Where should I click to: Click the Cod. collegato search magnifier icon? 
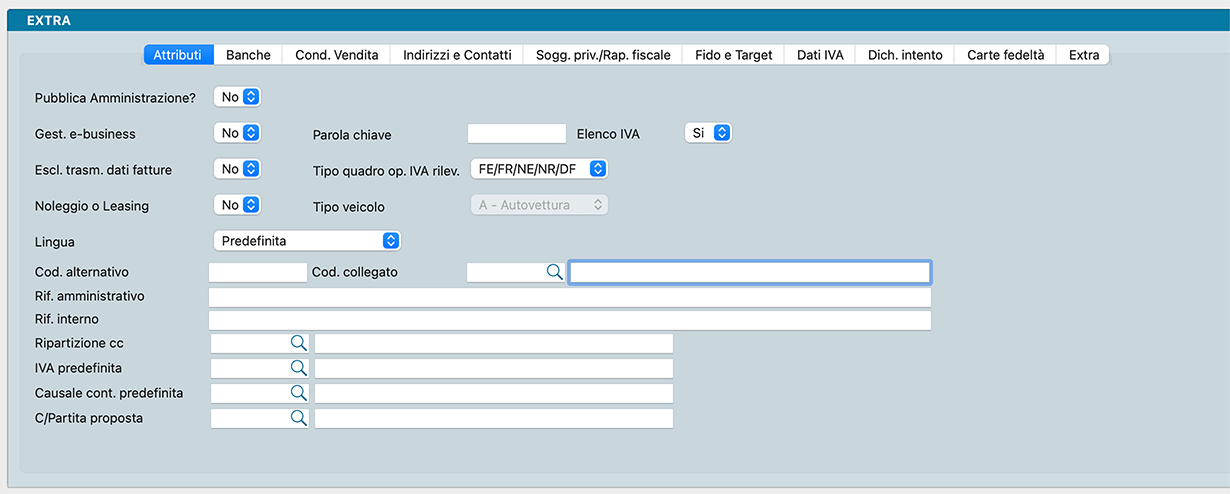(x=554, y=272)
